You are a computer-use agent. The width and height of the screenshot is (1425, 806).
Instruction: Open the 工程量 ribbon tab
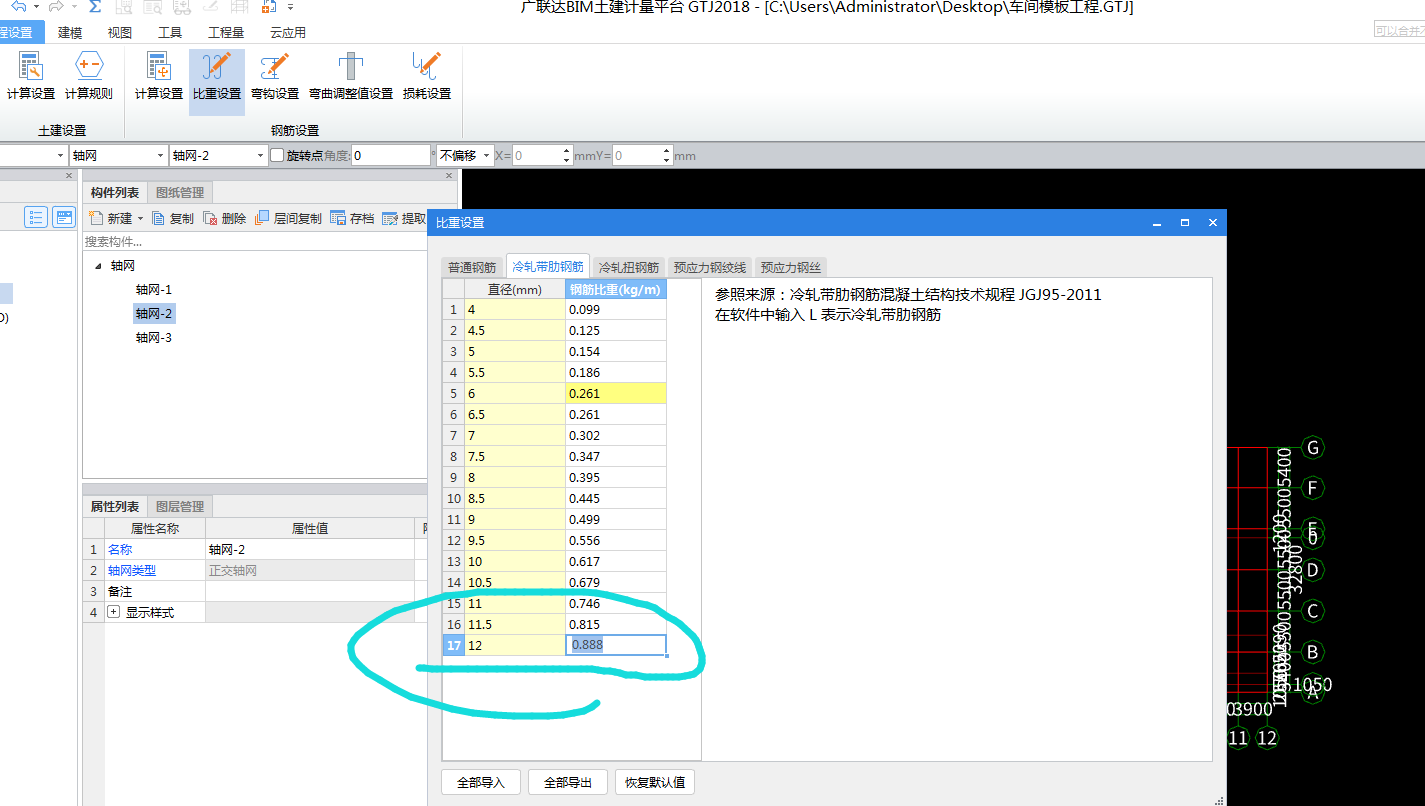[226, 32]
